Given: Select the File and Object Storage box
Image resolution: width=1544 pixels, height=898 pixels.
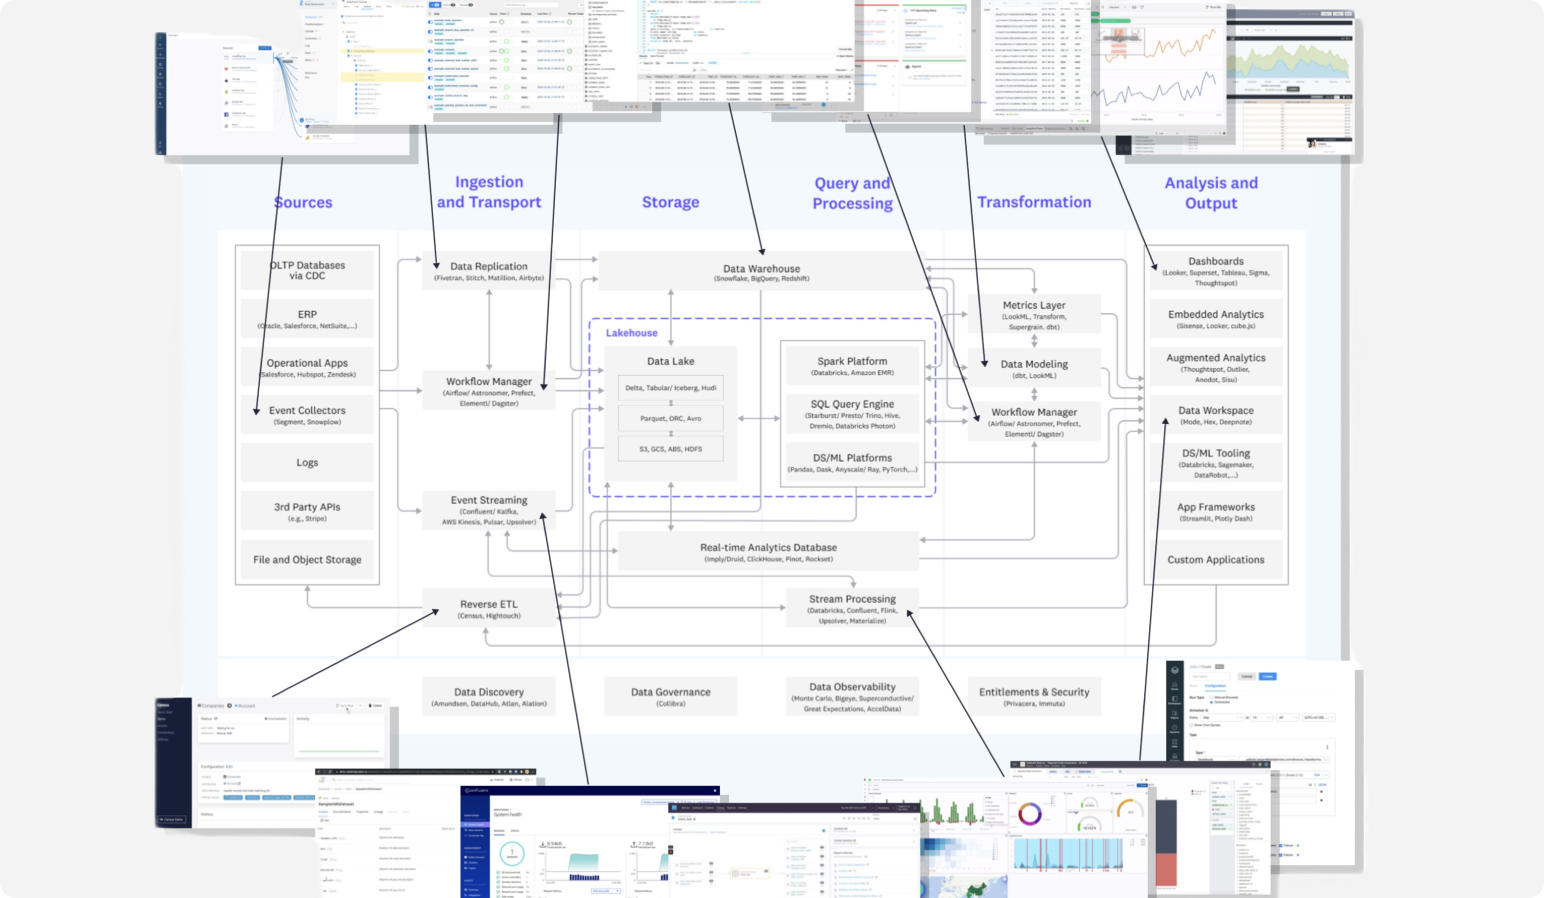Looking at the screenshot, I should pos(307,560).
